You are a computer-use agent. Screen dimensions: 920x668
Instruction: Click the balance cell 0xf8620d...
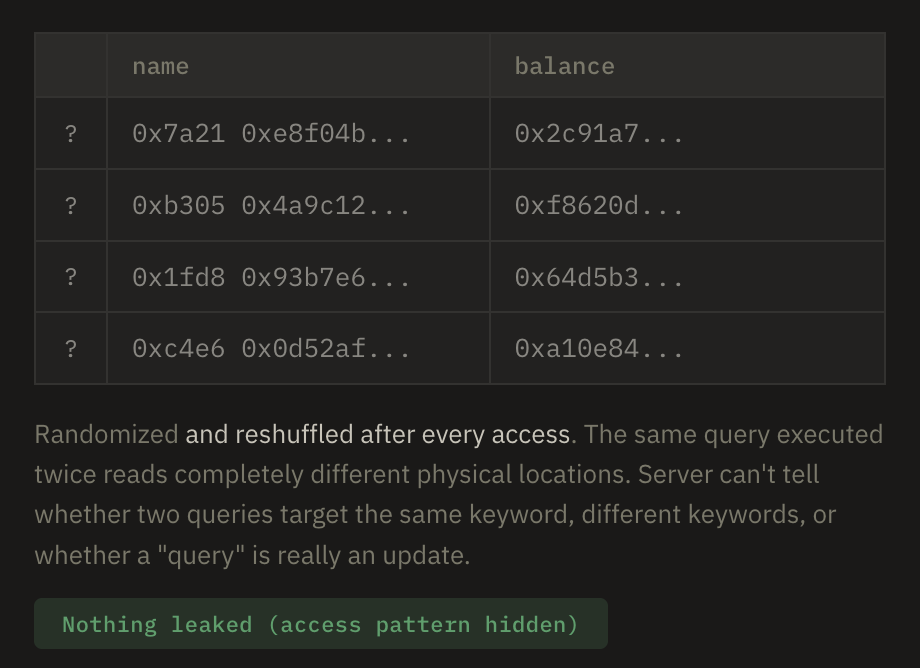pyautogui.click(x=599, y=206)
